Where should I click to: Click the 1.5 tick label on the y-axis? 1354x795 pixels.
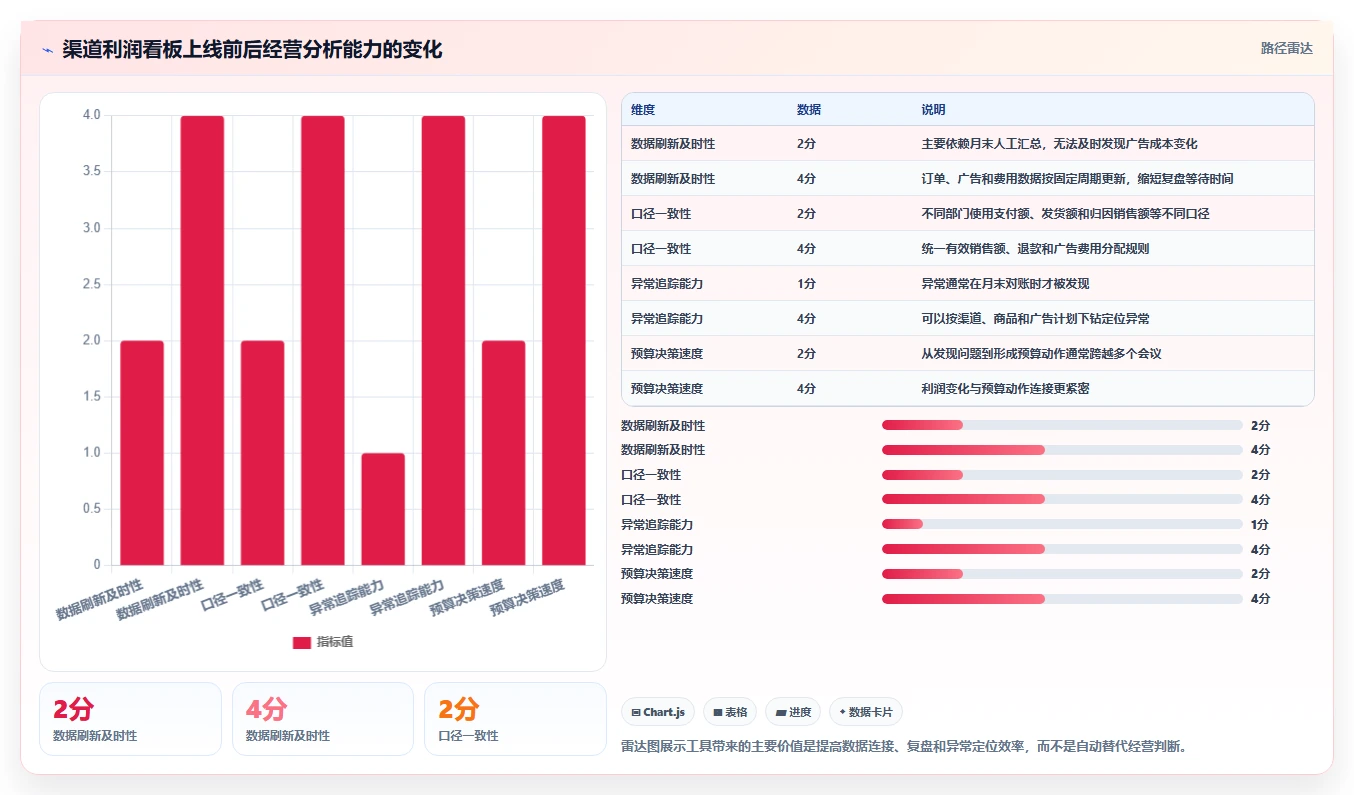pos(91,397)
